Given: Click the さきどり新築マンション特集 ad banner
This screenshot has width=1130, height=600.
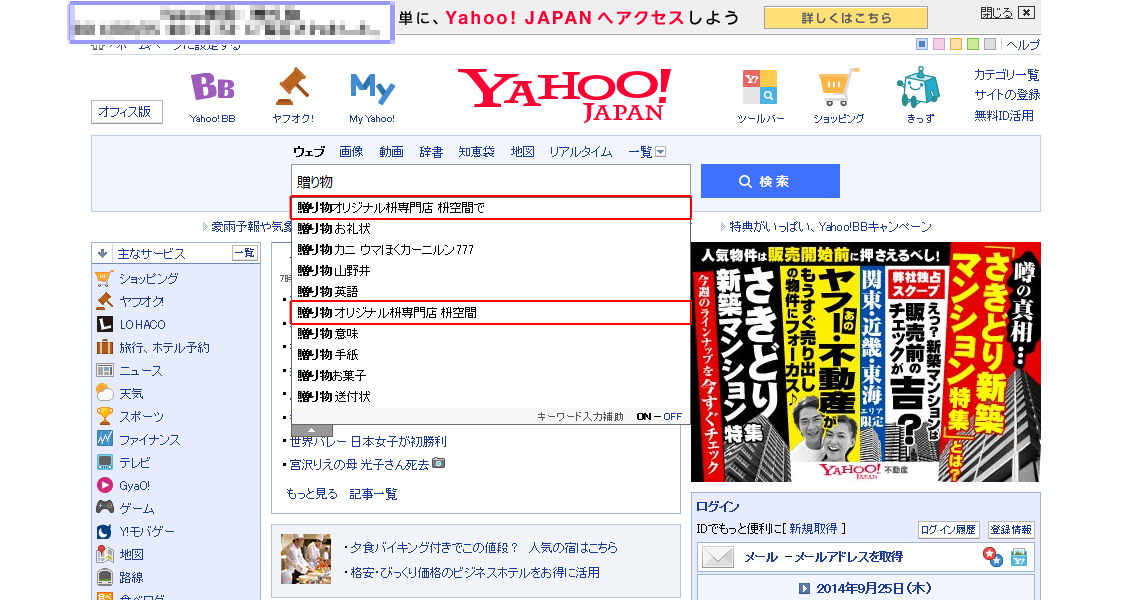Looking at the screenshot, I should pos(866,362).
